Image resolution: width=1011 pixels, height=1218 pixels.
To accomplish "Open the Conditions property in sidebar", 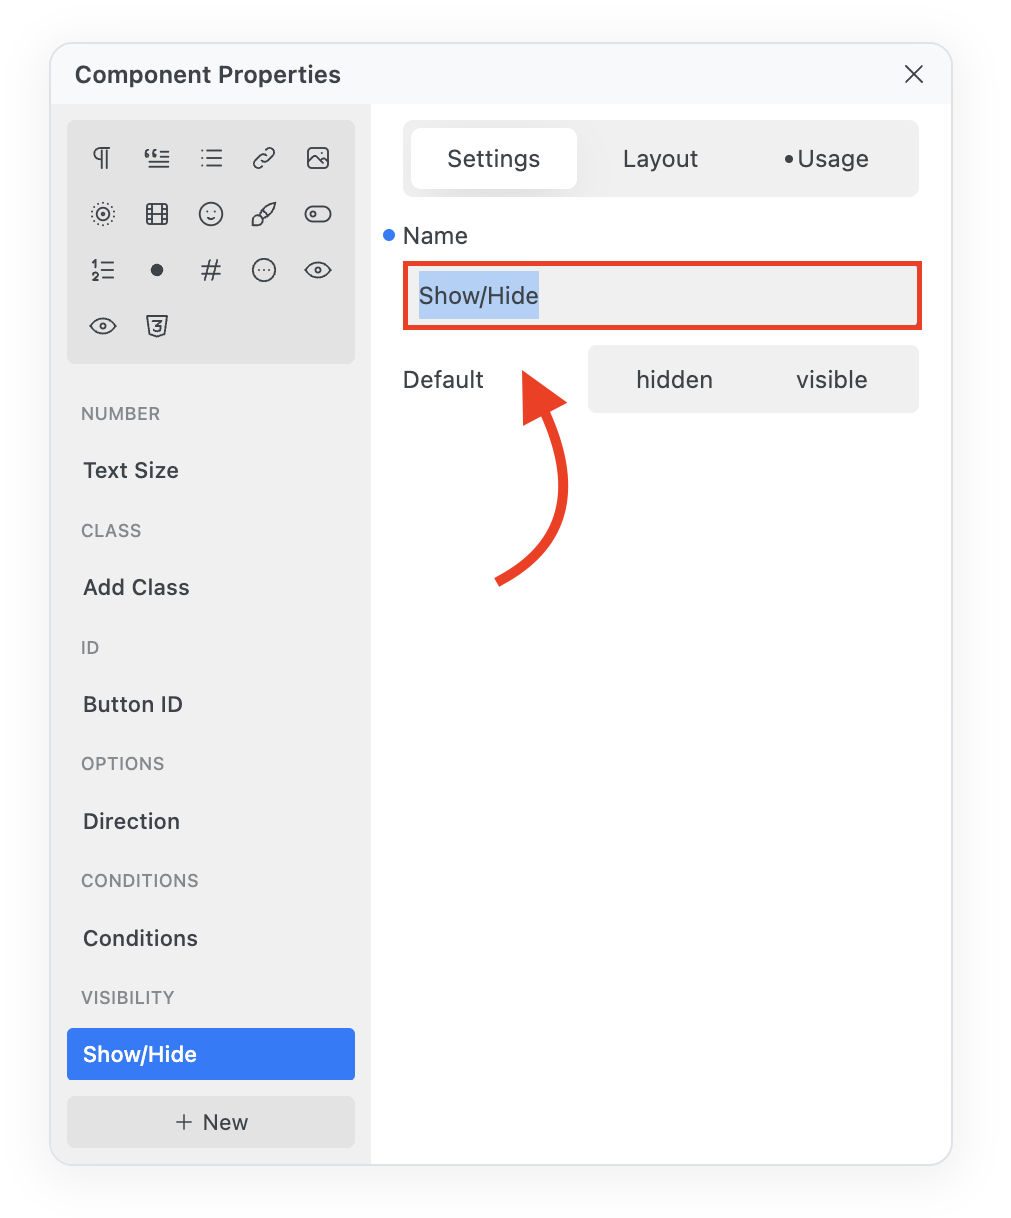I will (x=141, y=938).
